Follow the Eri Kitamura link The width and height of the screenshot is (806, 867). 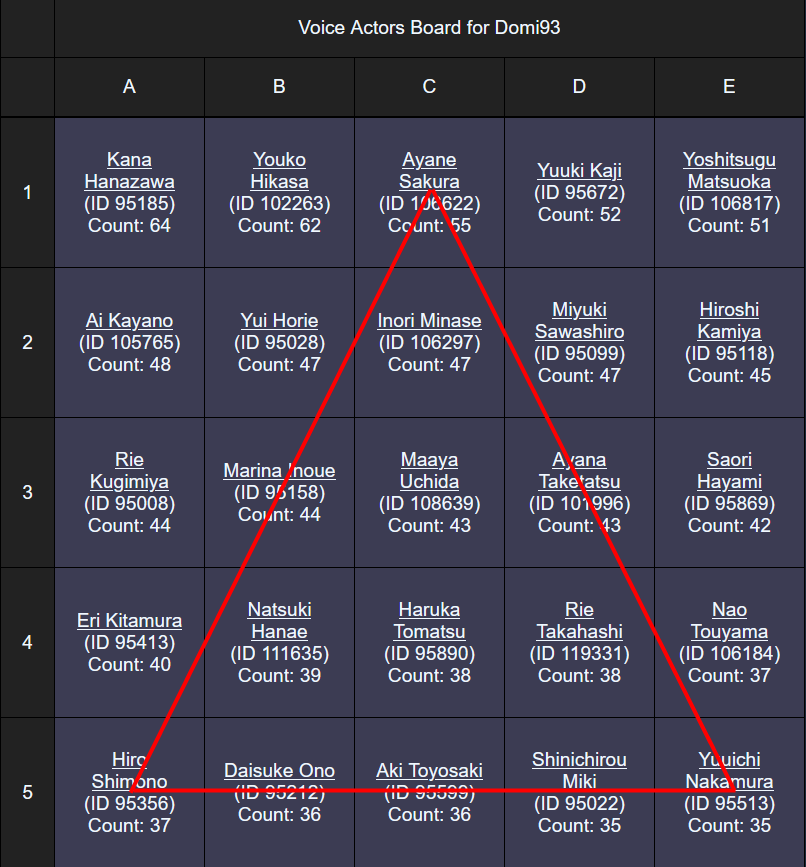click(129, 621)
